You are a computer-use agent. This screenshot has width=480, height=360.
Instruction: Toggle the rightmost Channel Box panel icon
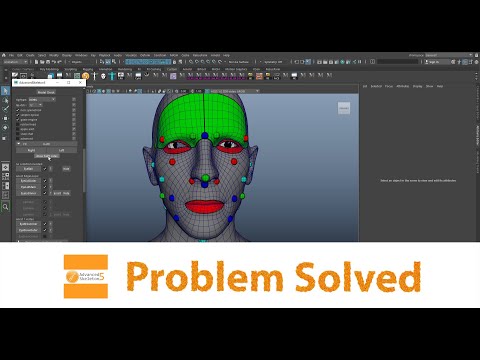click(x=476, y=62)
